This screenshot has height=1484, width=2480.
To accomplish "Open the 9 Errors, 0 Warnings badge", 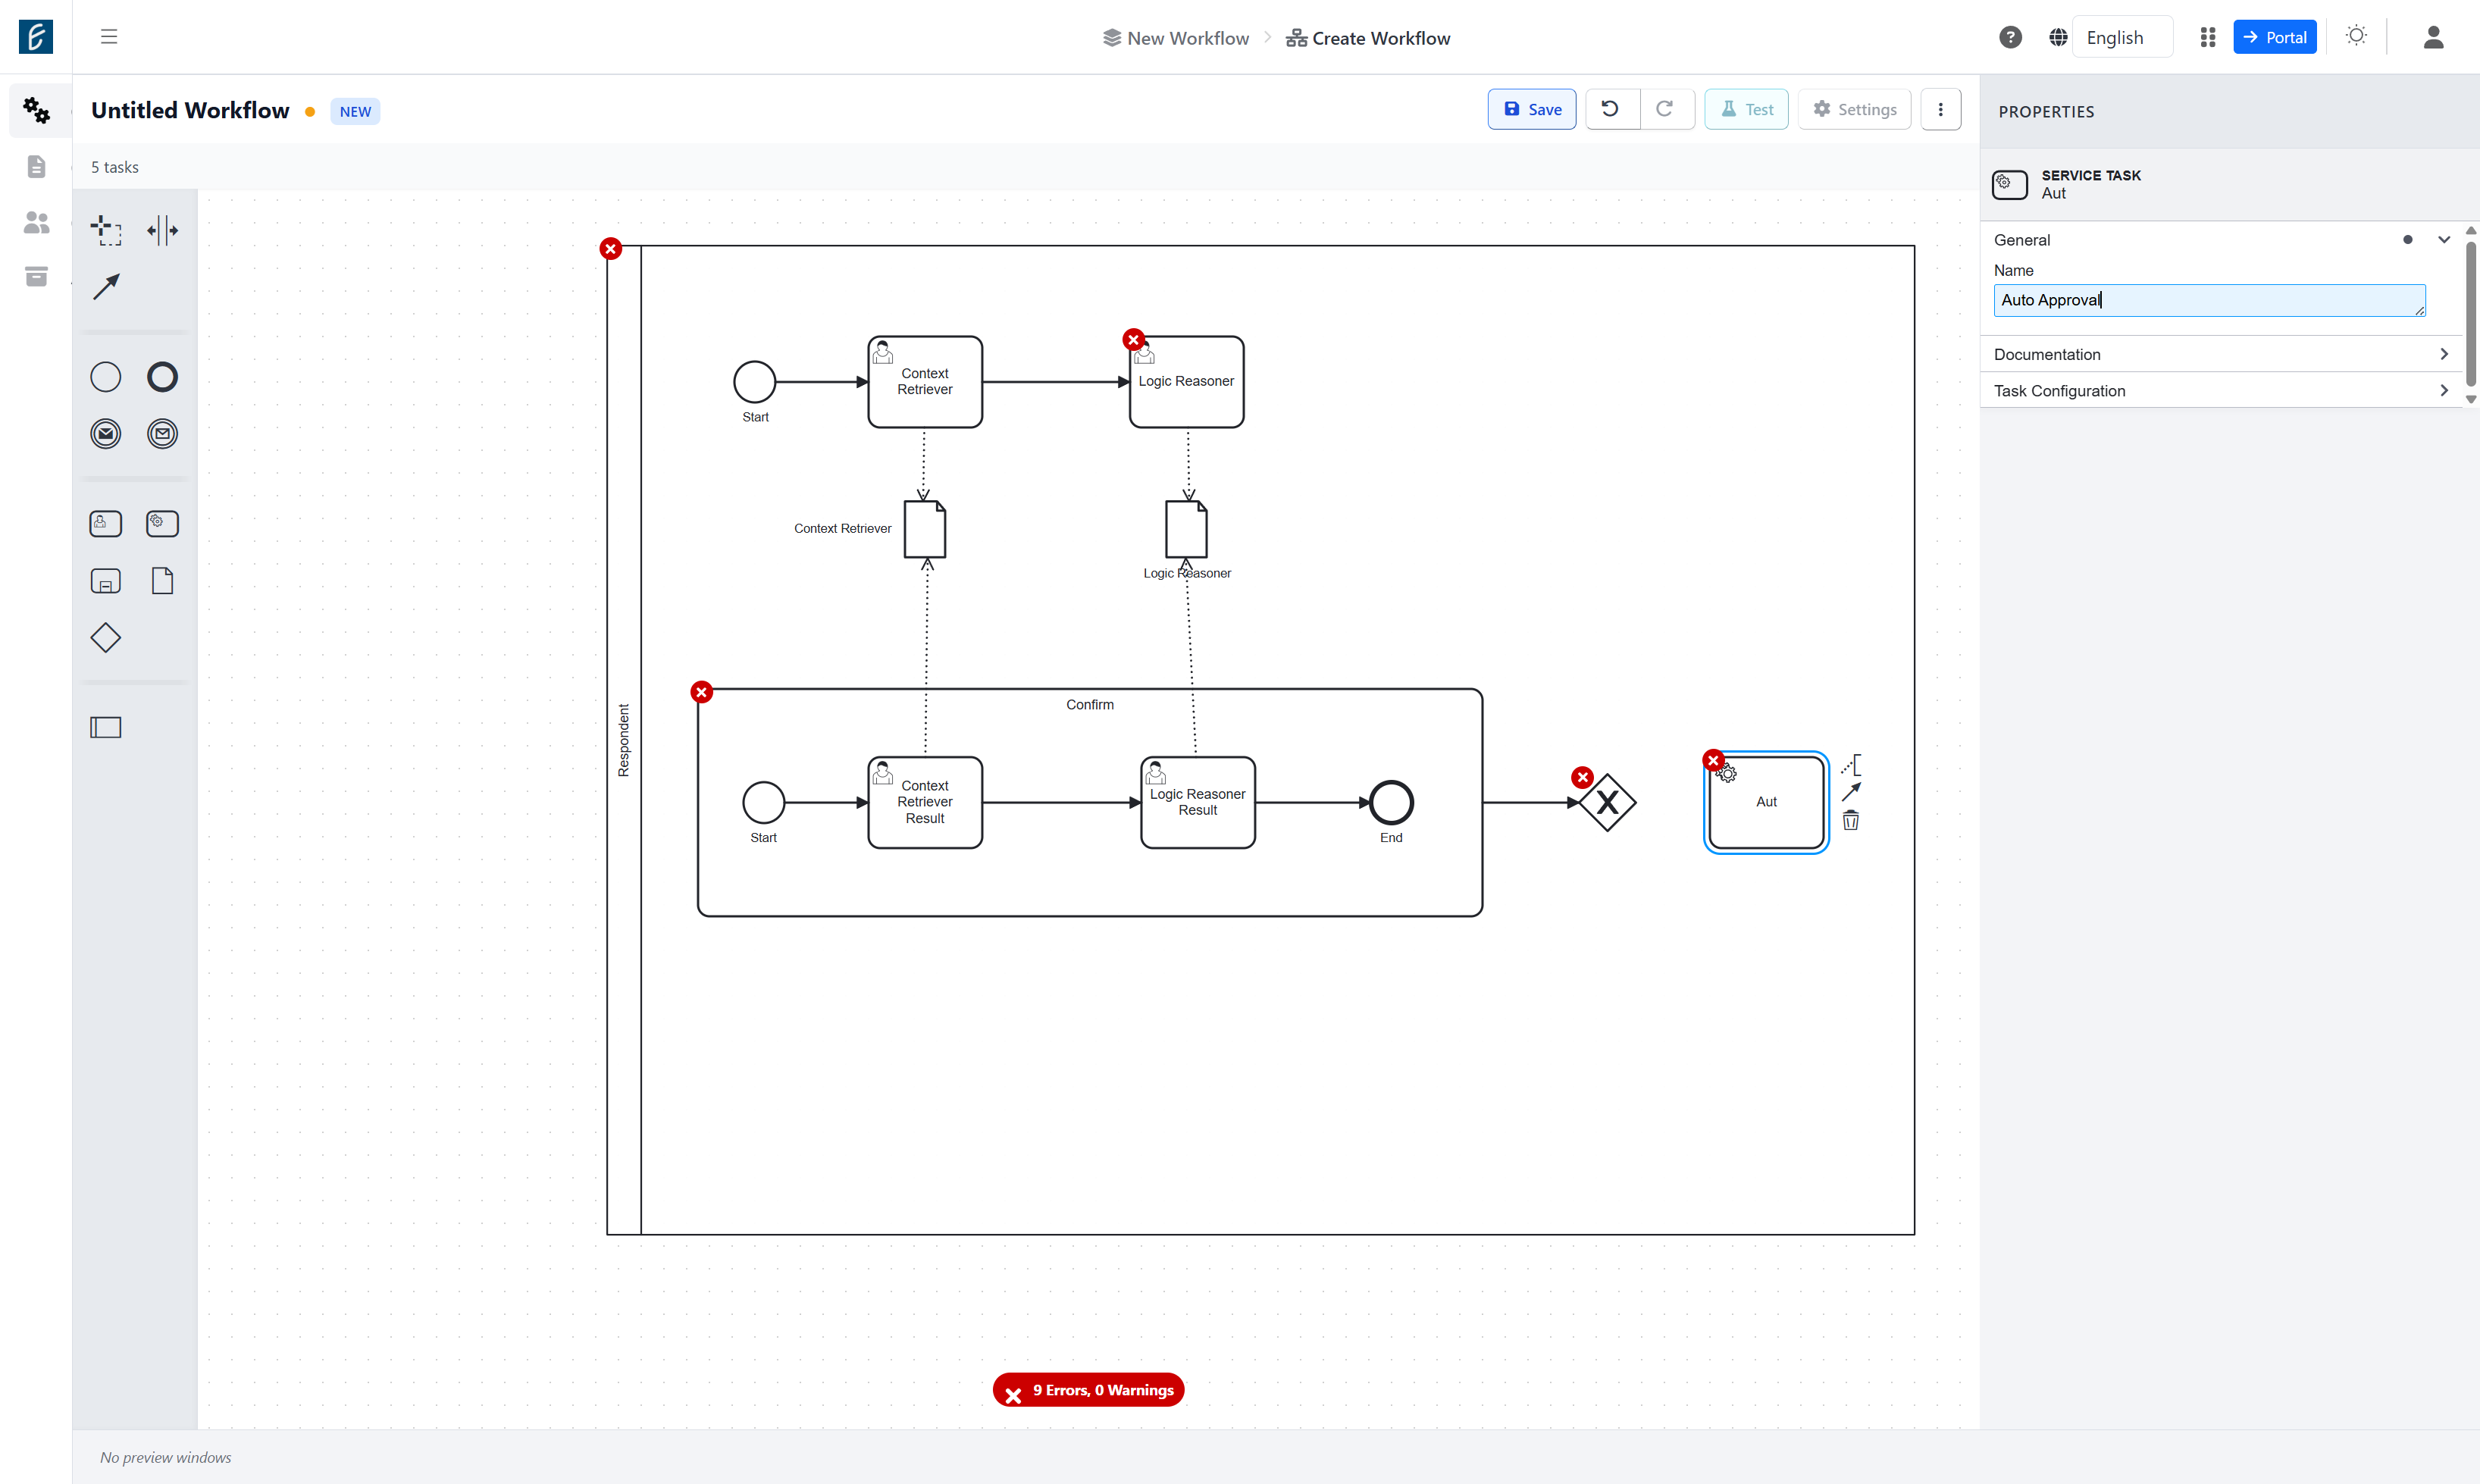I will 1088,1390.
